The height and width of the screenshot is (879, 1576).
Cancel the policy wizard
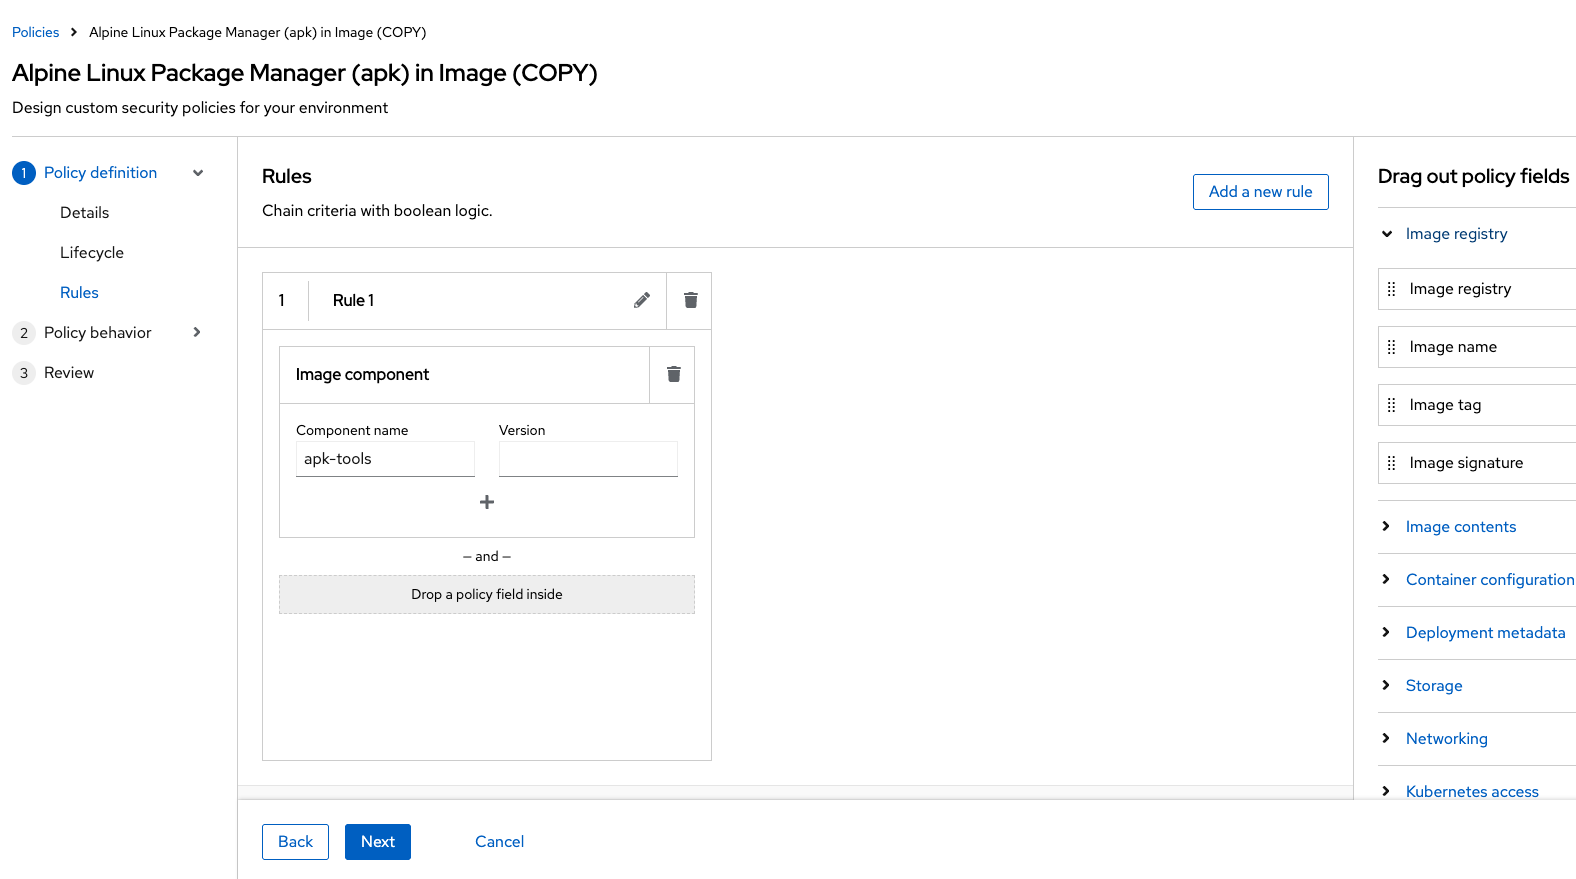tap(499, 842)
